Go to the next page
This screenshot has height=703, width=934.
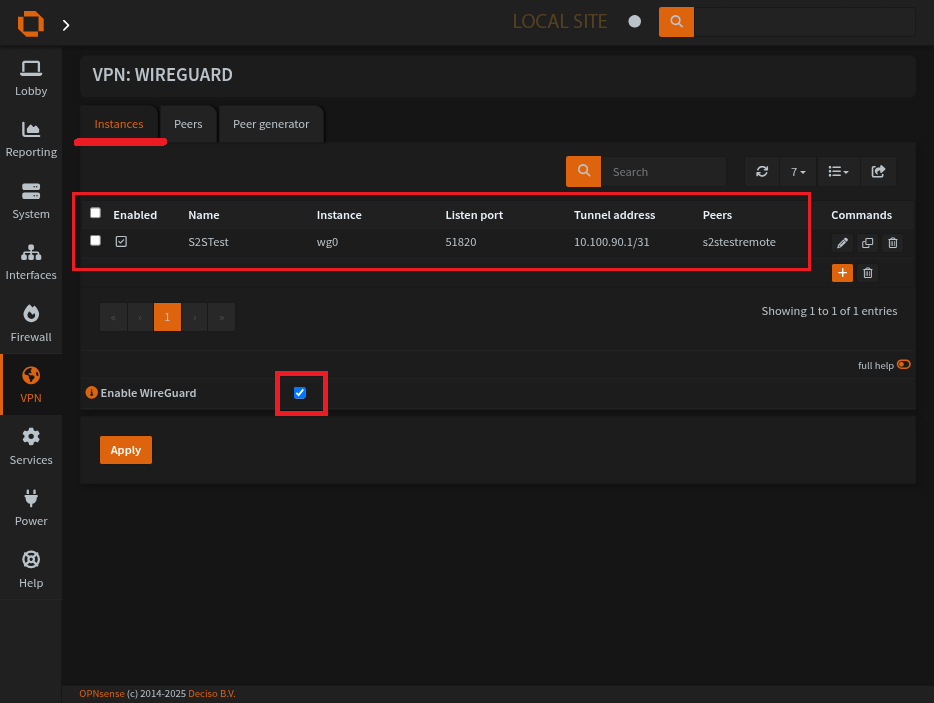pos(195,317)
